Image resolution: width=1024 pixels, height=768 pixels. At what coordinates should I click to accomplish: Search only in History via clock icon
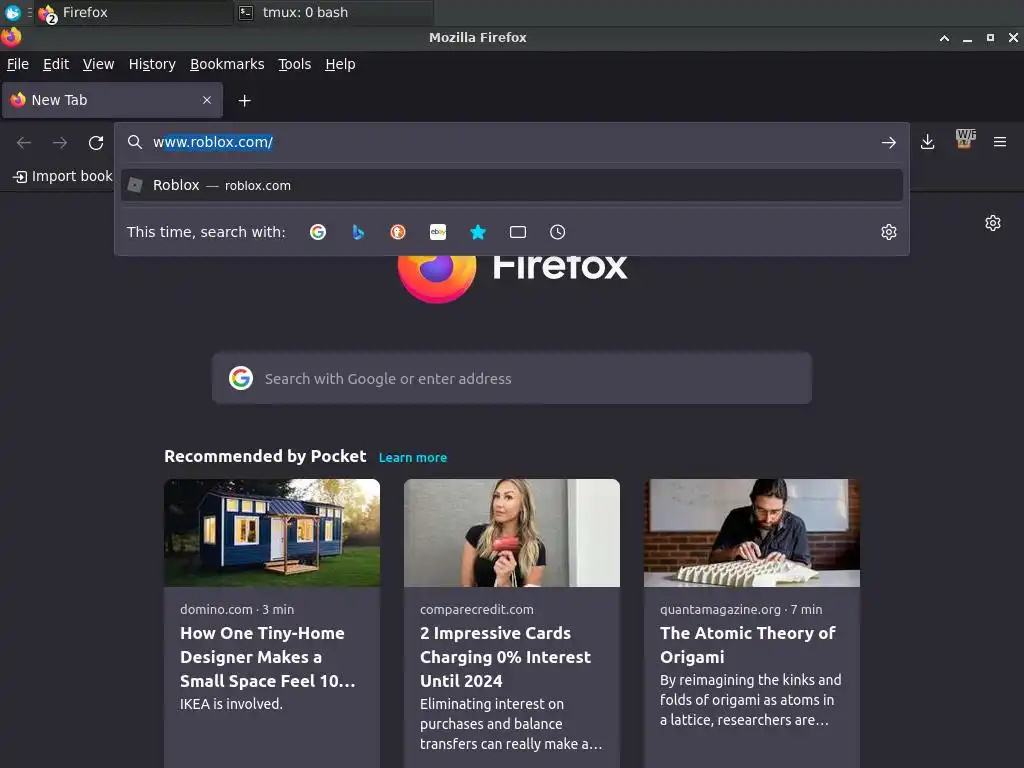tap(558, 232)
